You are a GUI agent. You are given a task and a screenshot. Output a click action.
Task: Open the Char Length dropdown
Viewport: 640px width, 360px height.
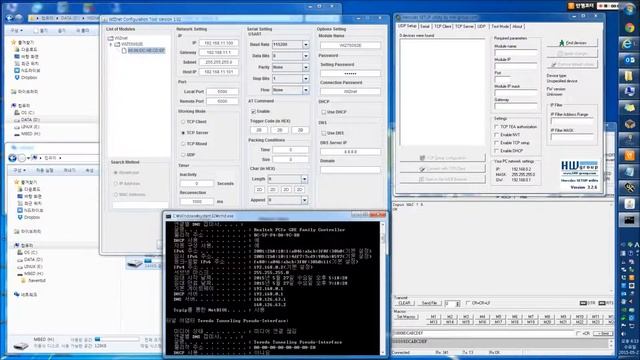coord(304,179)
